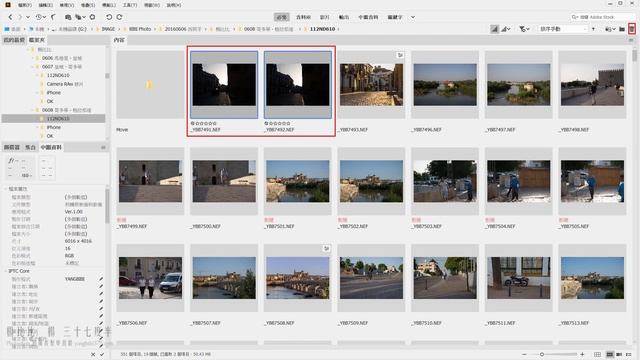The image size is (640, 360).
Task: Create a new folder via toolbar icon
Action: pyautogui.click(x=622, y=29)
